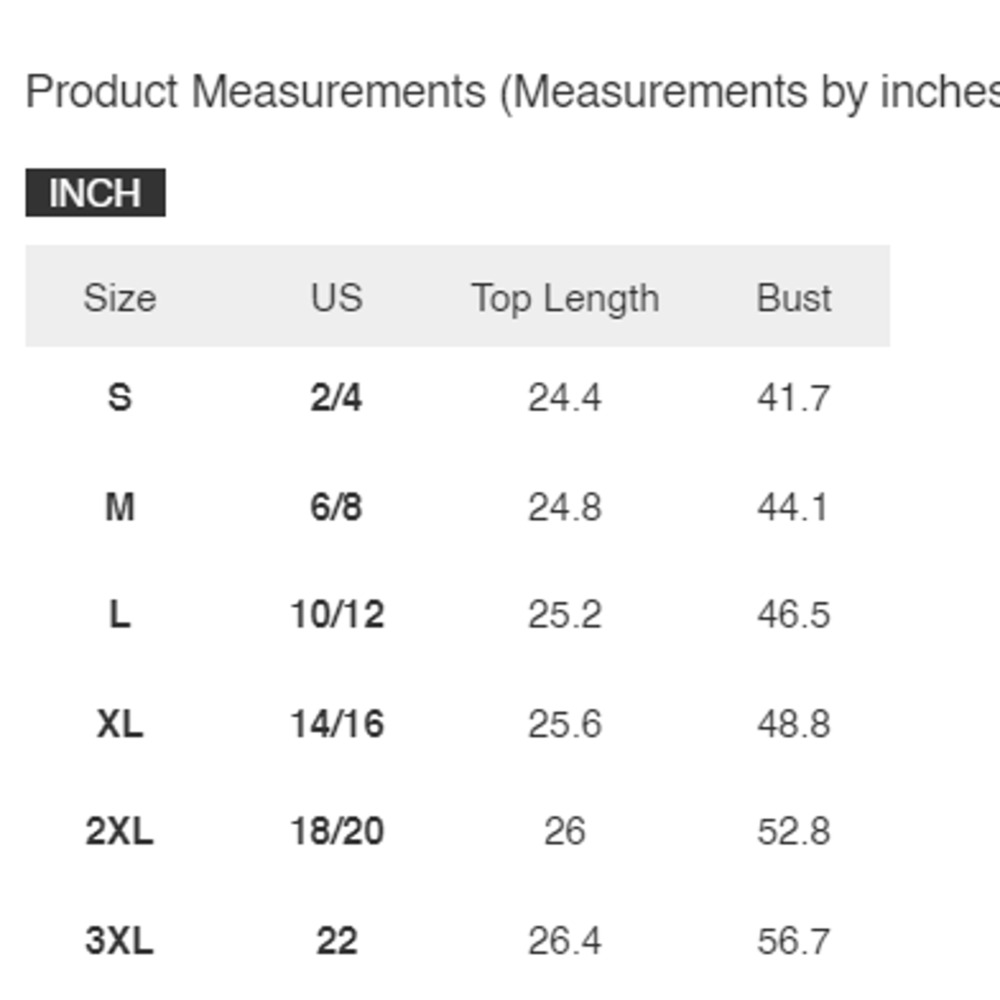Select the L size row label
This screenshot has height=1000, width=1000.
[120, 614]
